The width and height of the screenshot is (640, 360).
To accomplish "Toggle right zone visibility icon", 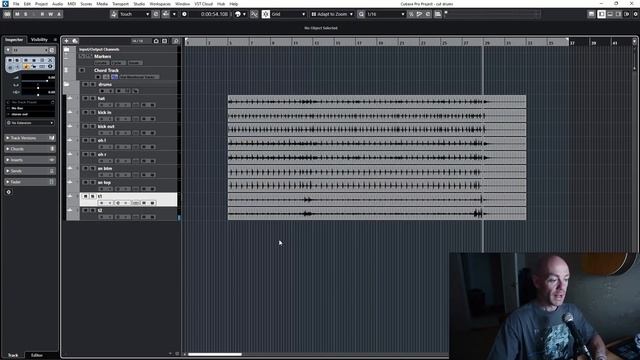I will tap(618, 14).
